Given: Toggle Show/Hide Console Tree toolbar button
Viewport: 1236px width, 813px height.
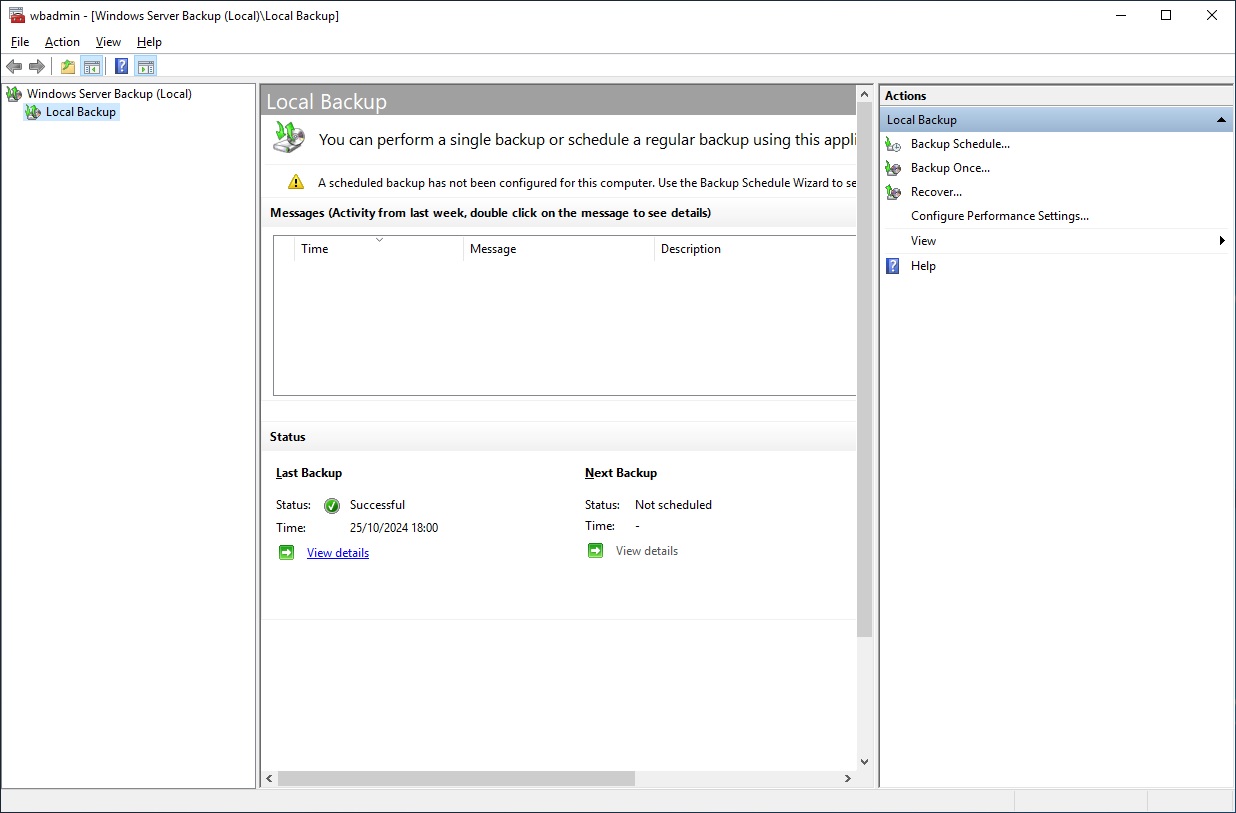Looking at the screenshot, I should click(x=92, y=67).
